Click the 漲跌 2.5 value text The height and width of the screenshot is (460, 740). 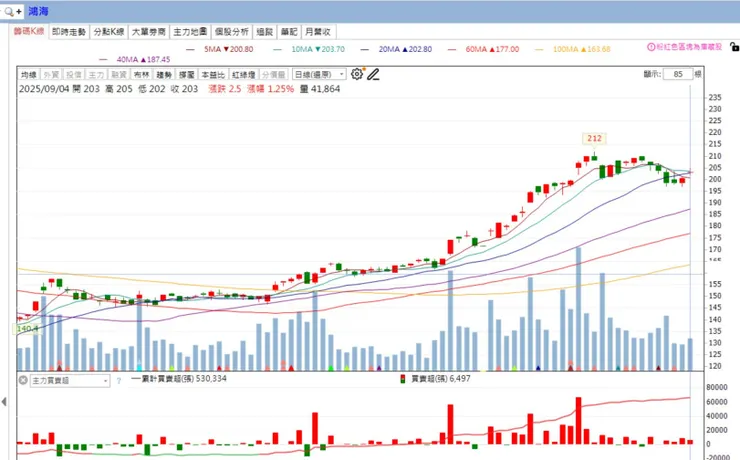[225, 89]
